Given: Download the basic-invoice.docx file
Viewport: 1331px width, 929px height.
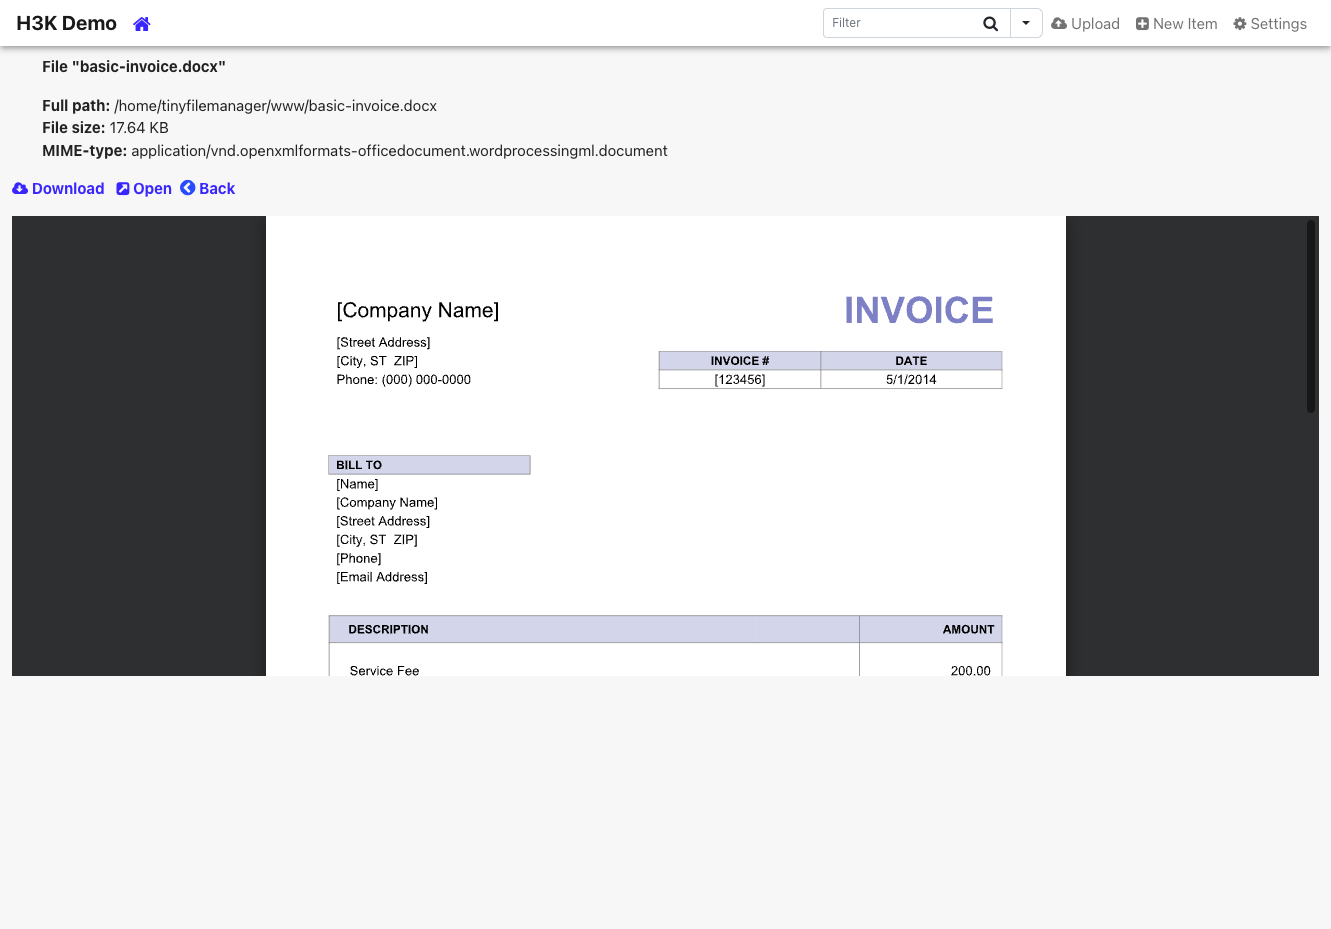Looking at the screenshot, I should pos(58,189).
